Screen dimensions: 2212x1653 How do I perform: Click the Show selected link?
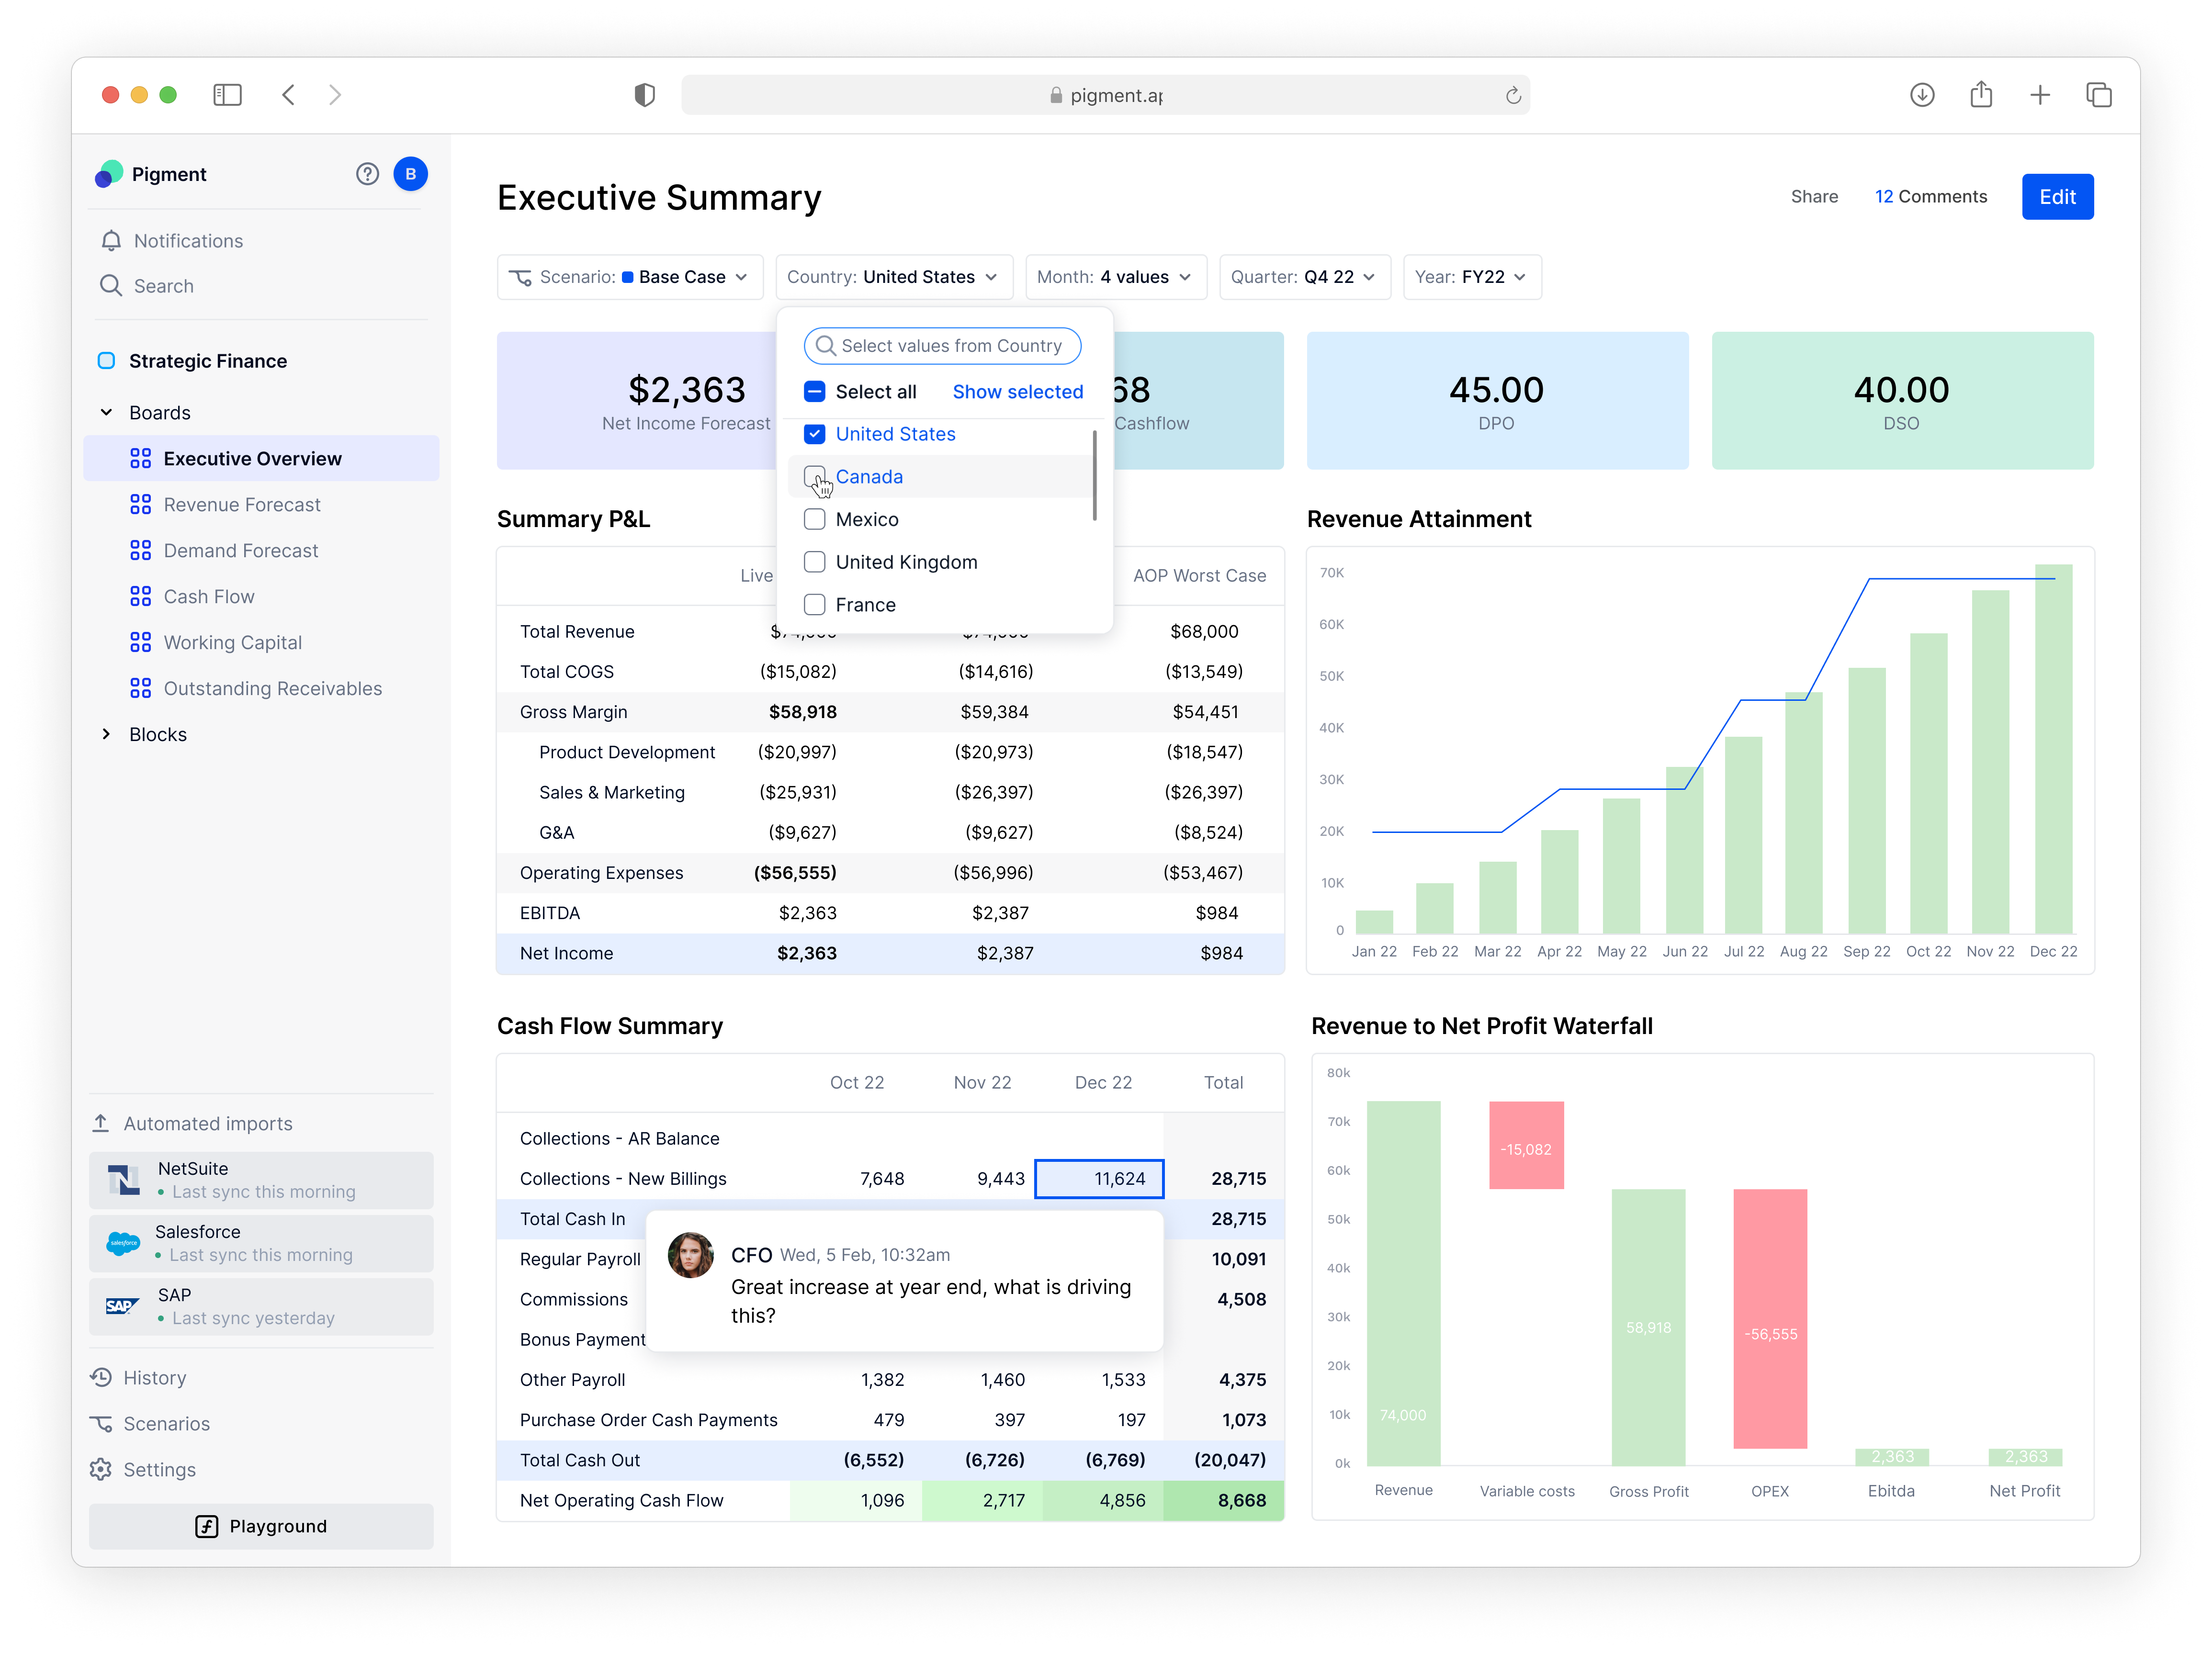[x=1017, y=392]
